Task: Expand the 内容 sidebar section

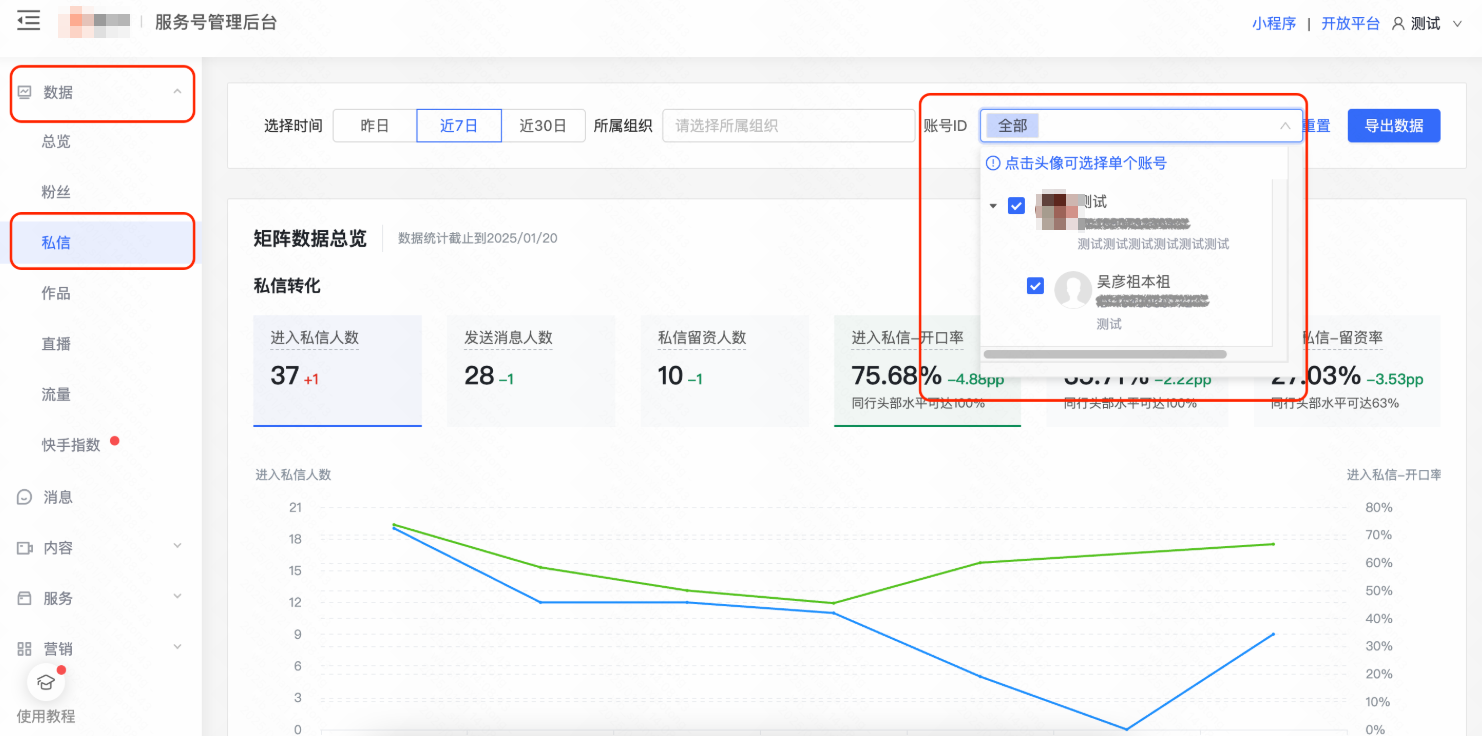Action: pyautogui.click(x=177, y=547)
